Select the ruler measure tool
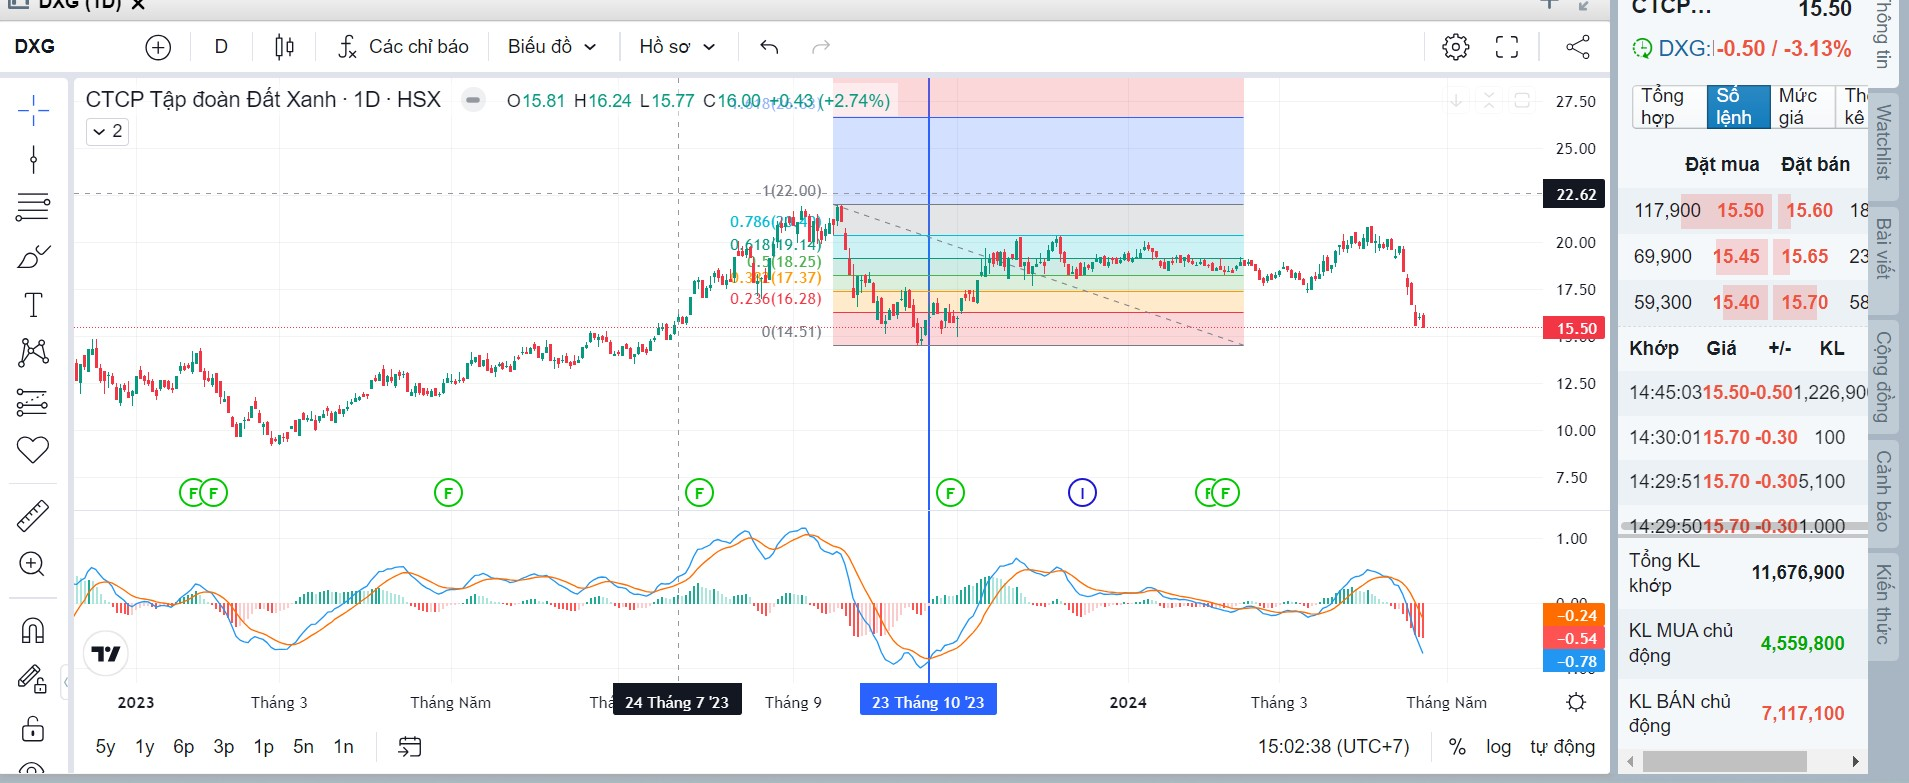1909x783 pixels. (33, 516)
